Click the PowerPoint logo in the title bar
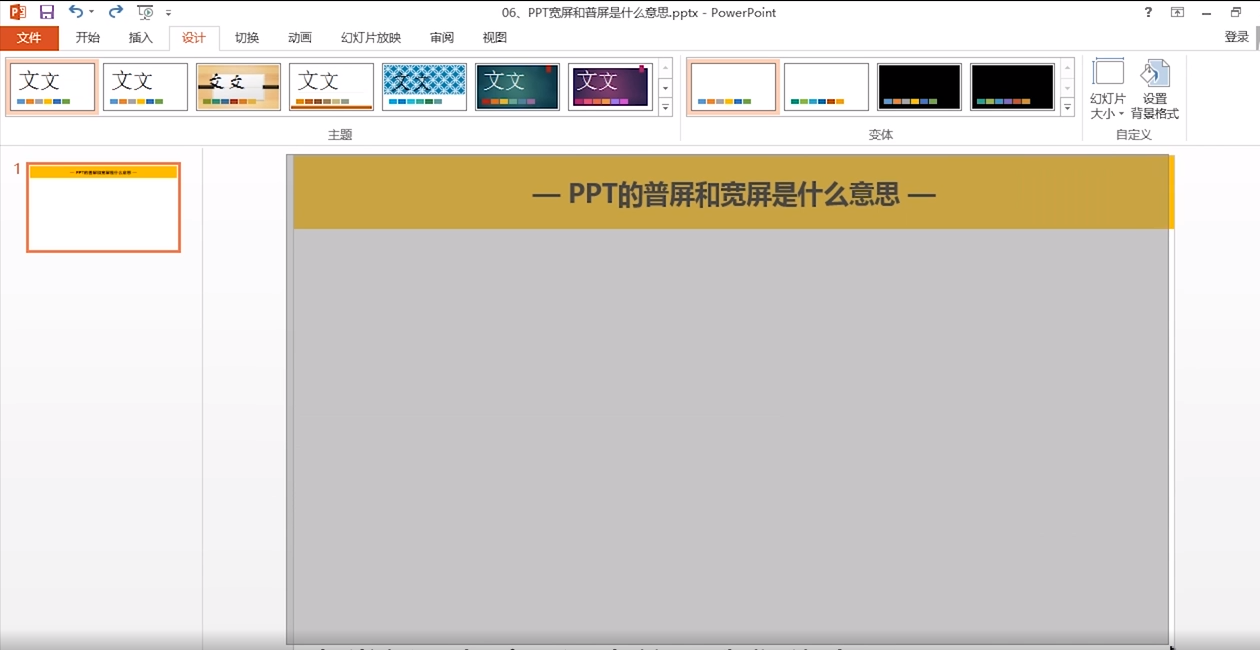This screenshot has width=1260, height=650. point(17,12)
